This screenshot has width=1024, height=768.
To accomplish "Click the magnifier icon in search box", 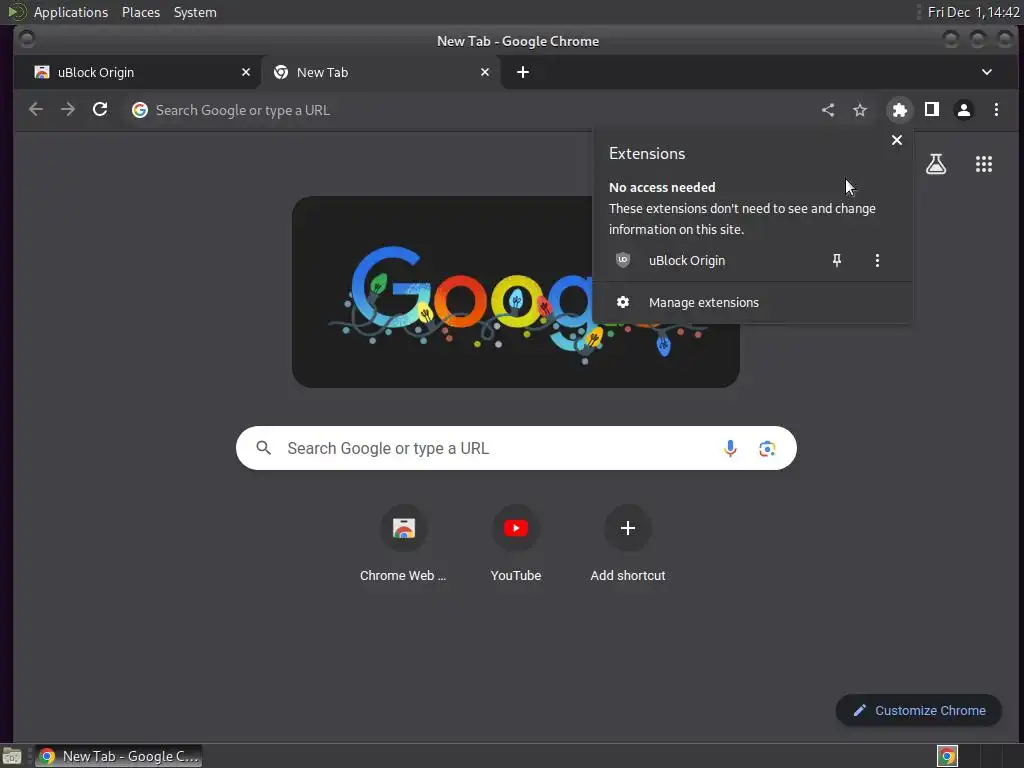I will coord(263,448).
